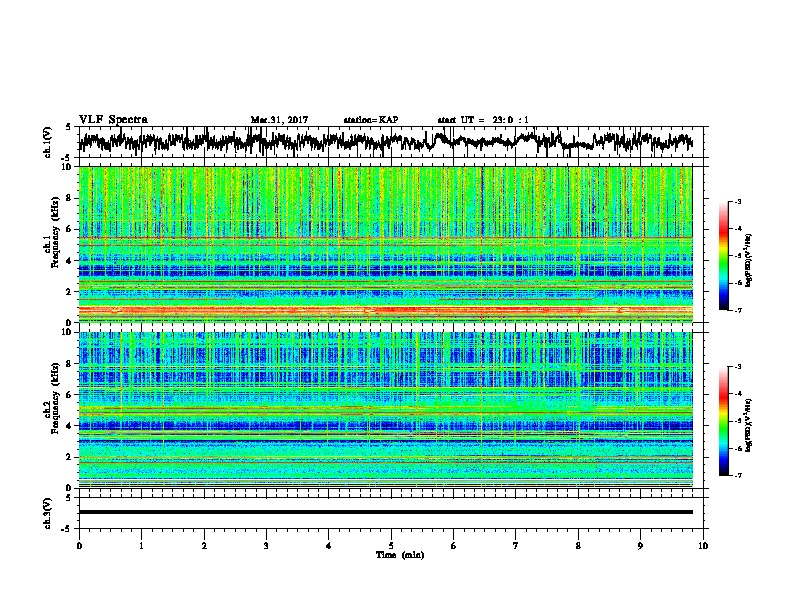Click the "station=KAP" label
Viewport: 792px width, 612px height.
(x=371, y=120)
